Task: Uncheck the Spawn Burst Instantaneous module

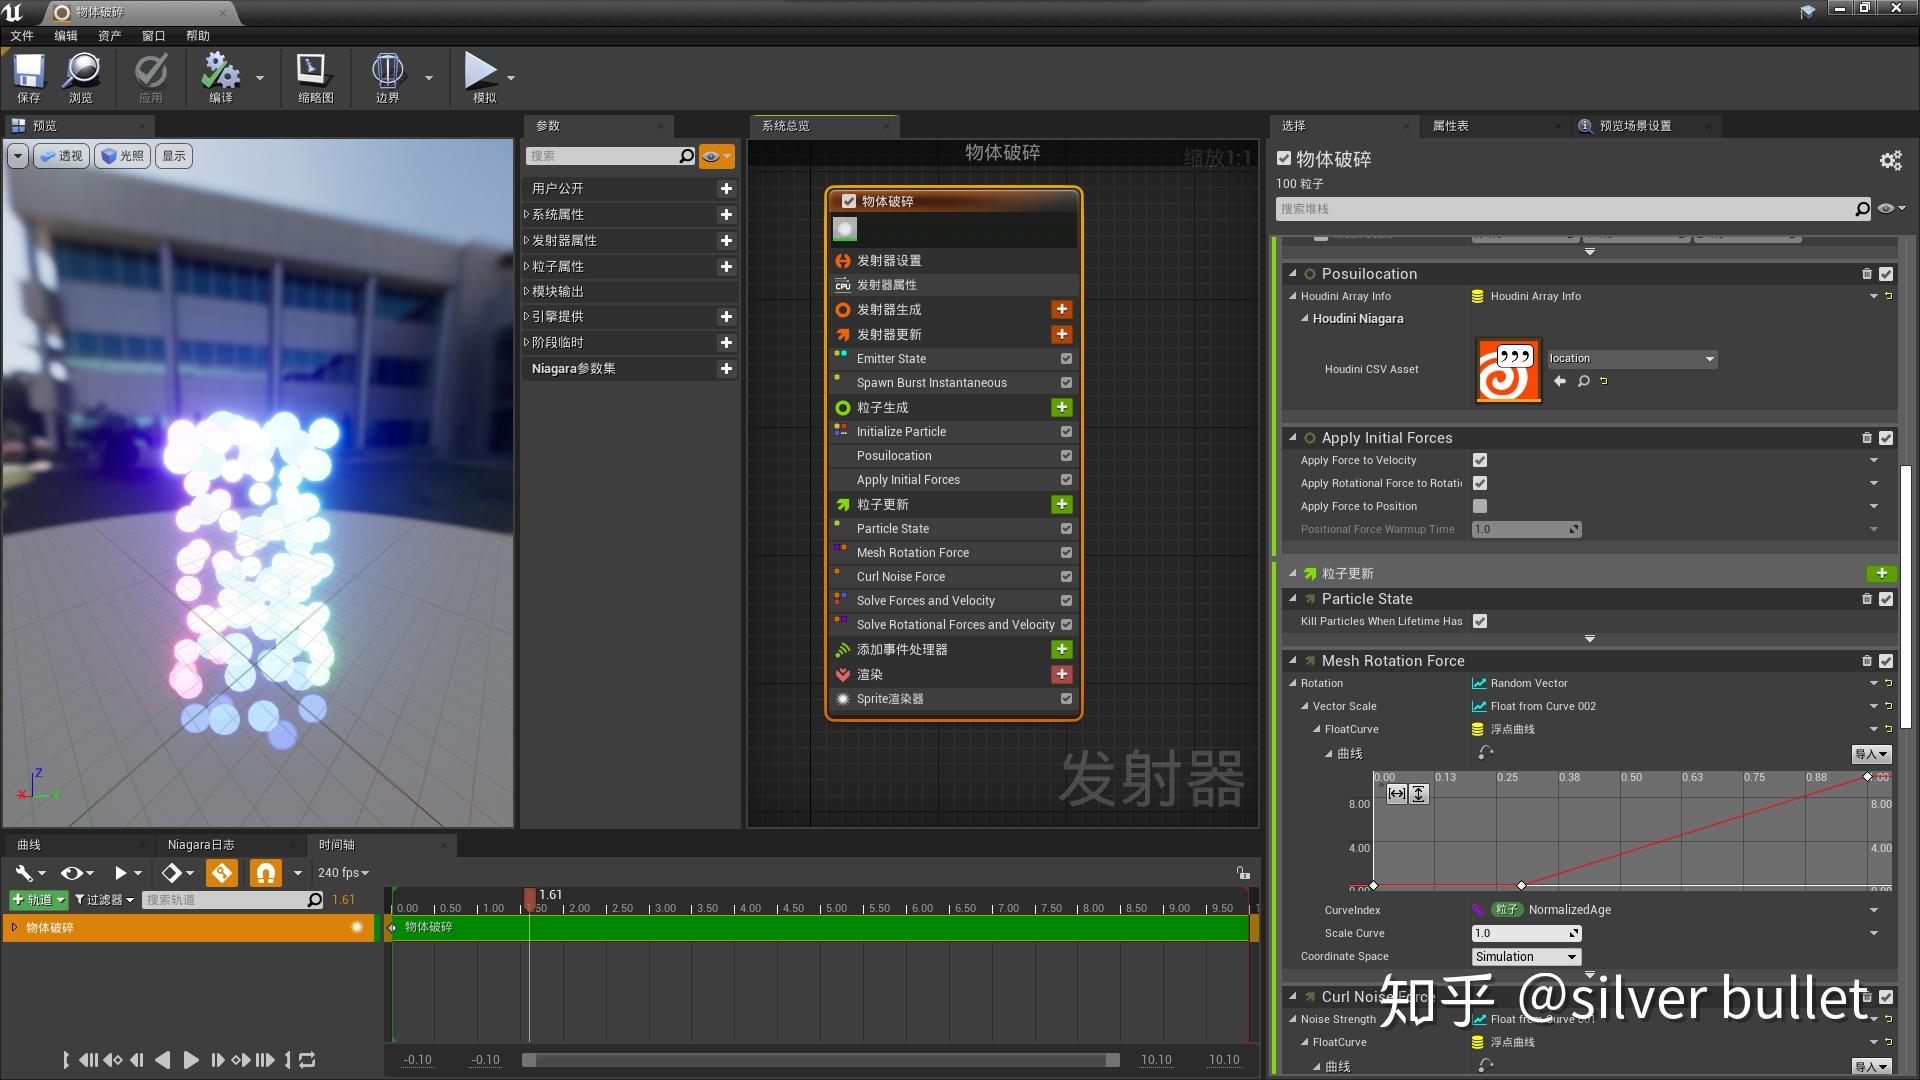Action: [1066, 382]
